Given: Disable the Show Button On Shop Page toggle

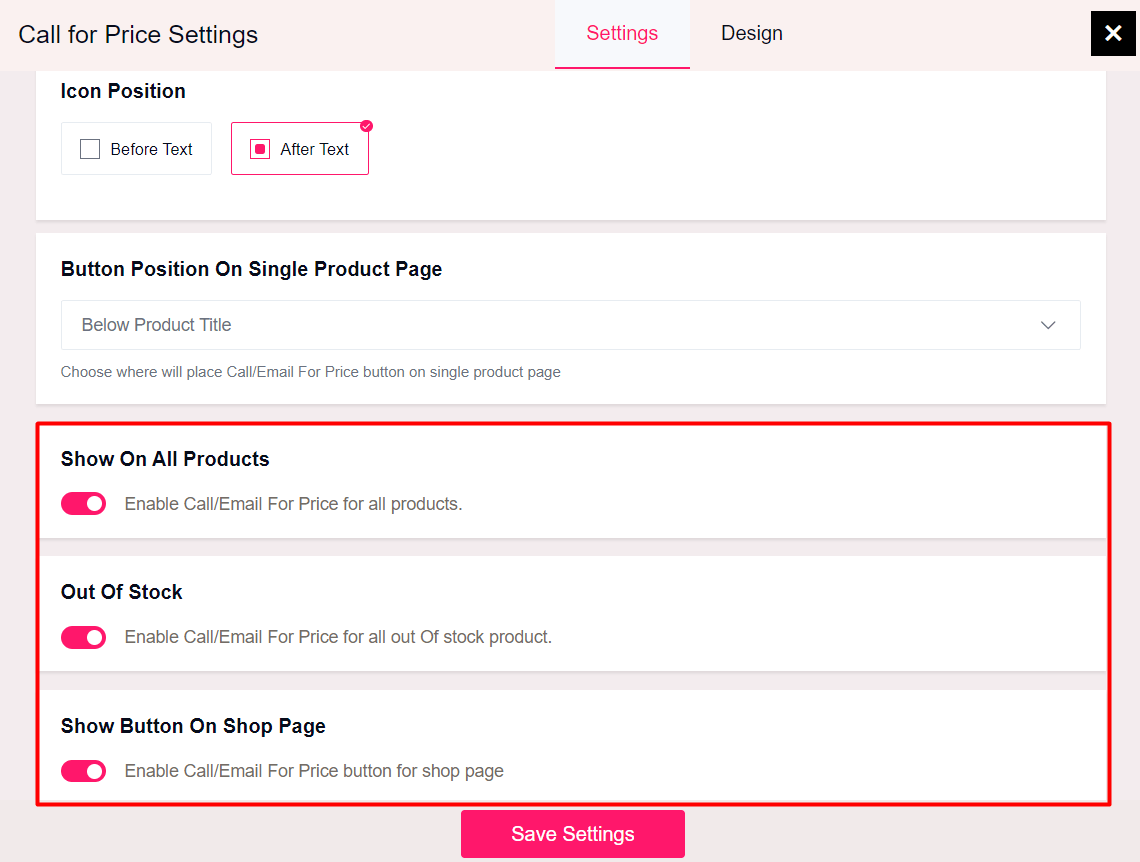Looking at the screenshot, I should (x=83, y=771).
